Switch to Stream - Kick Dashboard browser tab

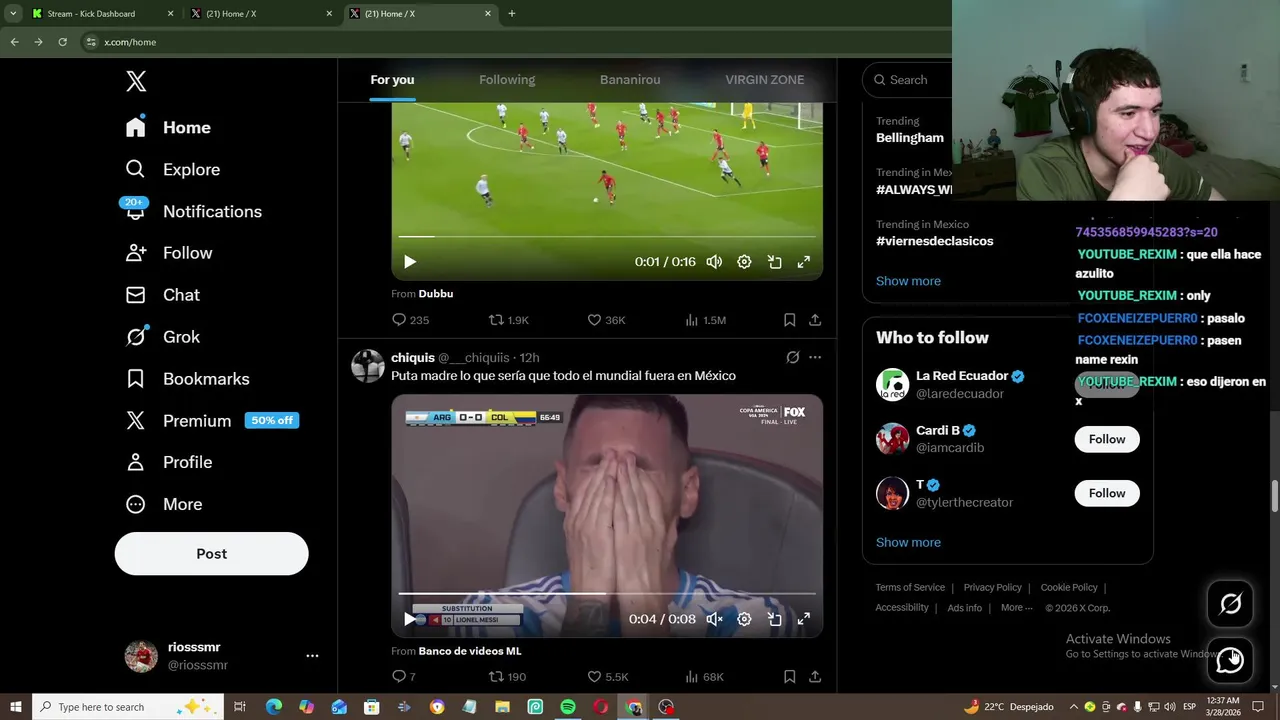pos(102,14)
